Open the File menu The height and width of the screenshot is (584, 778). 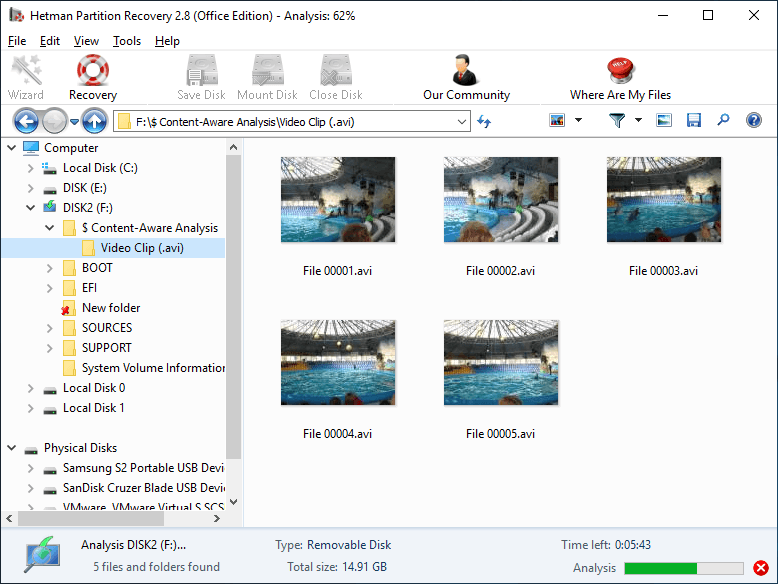click(x=17, y=41)
